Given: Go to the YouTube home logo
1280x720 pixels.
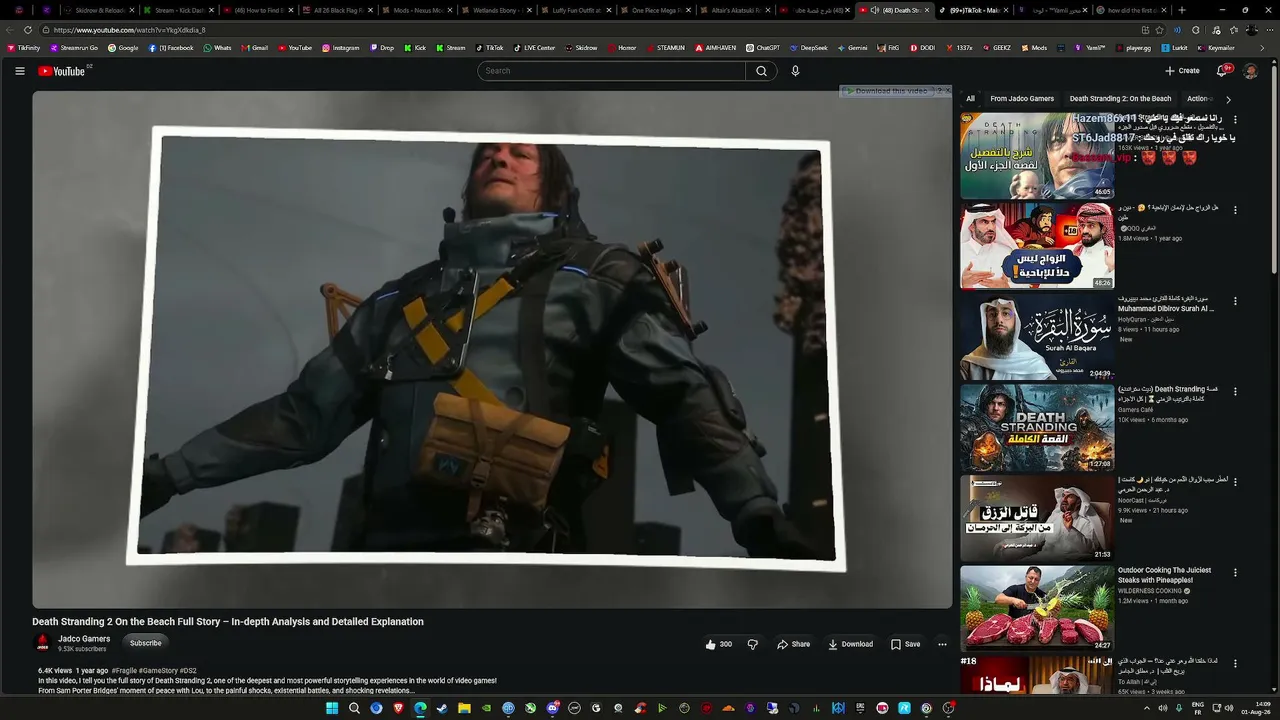Looking at the screenshot, I should [62, 71].
